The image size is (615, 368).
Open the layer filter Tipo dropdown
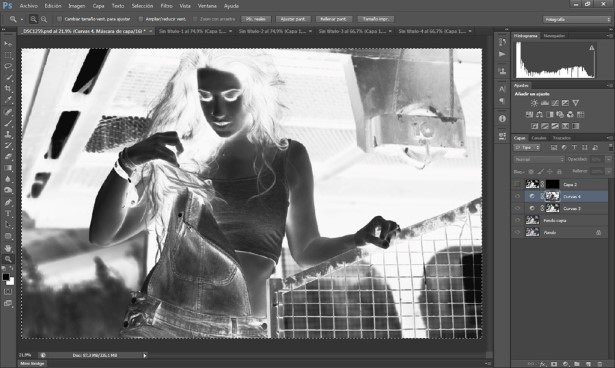point(527,148)
